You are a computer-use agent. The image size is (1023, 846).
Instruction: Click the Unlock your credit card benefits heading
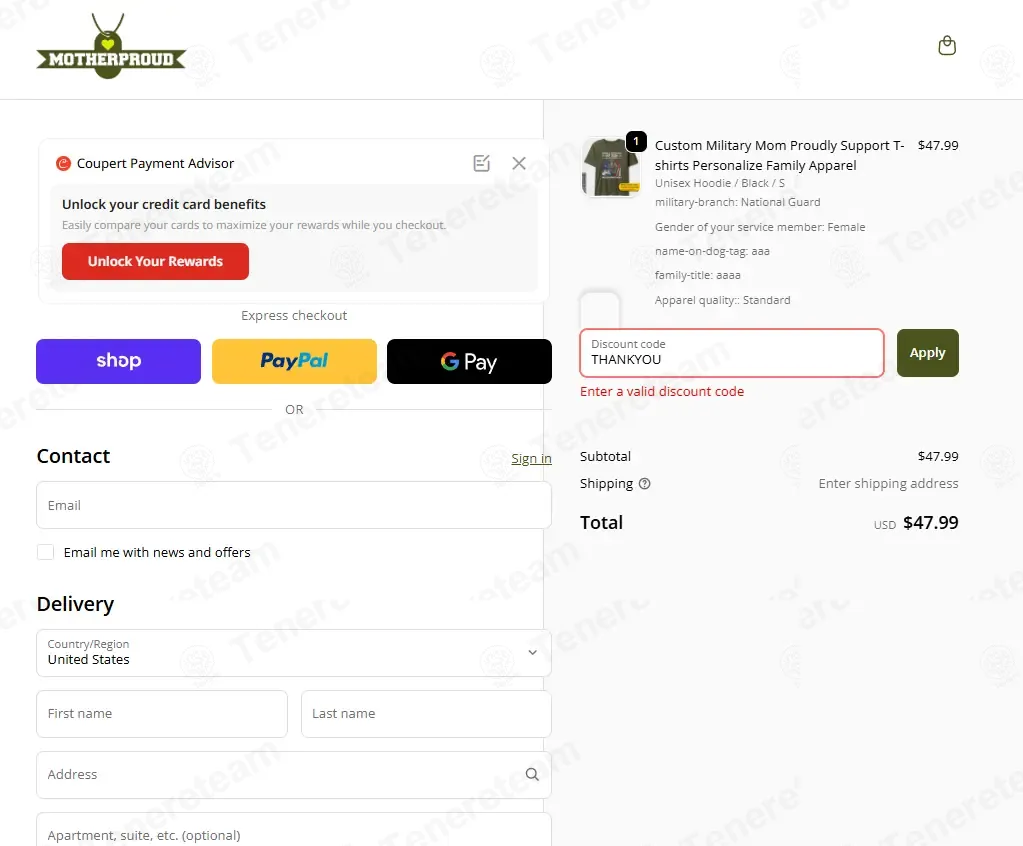coord(164,204)
